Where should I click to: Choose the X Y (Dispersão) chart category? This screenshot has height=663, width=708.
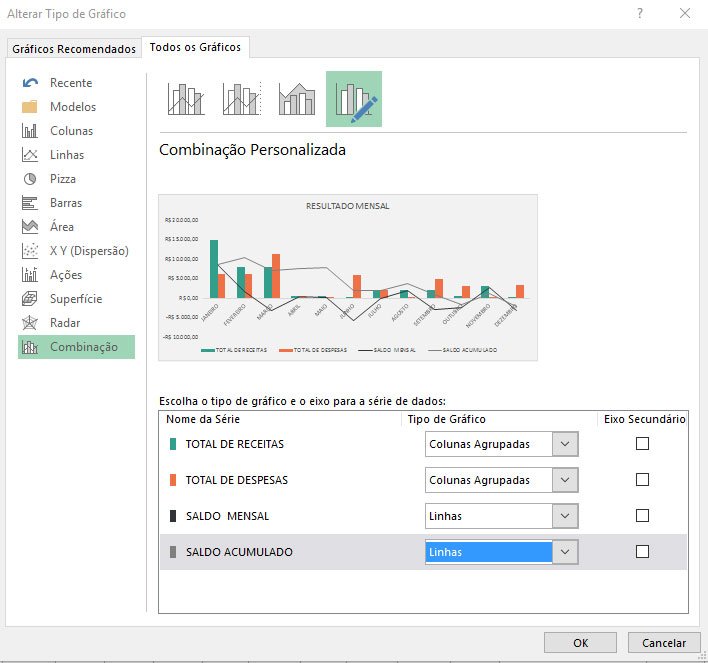tap(89, 251)
